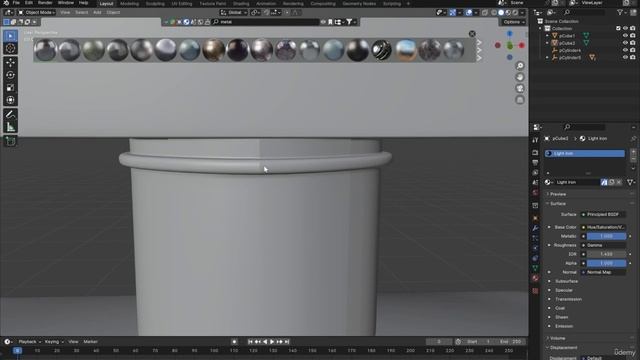Expand the Preview panel

click(558, 194)
